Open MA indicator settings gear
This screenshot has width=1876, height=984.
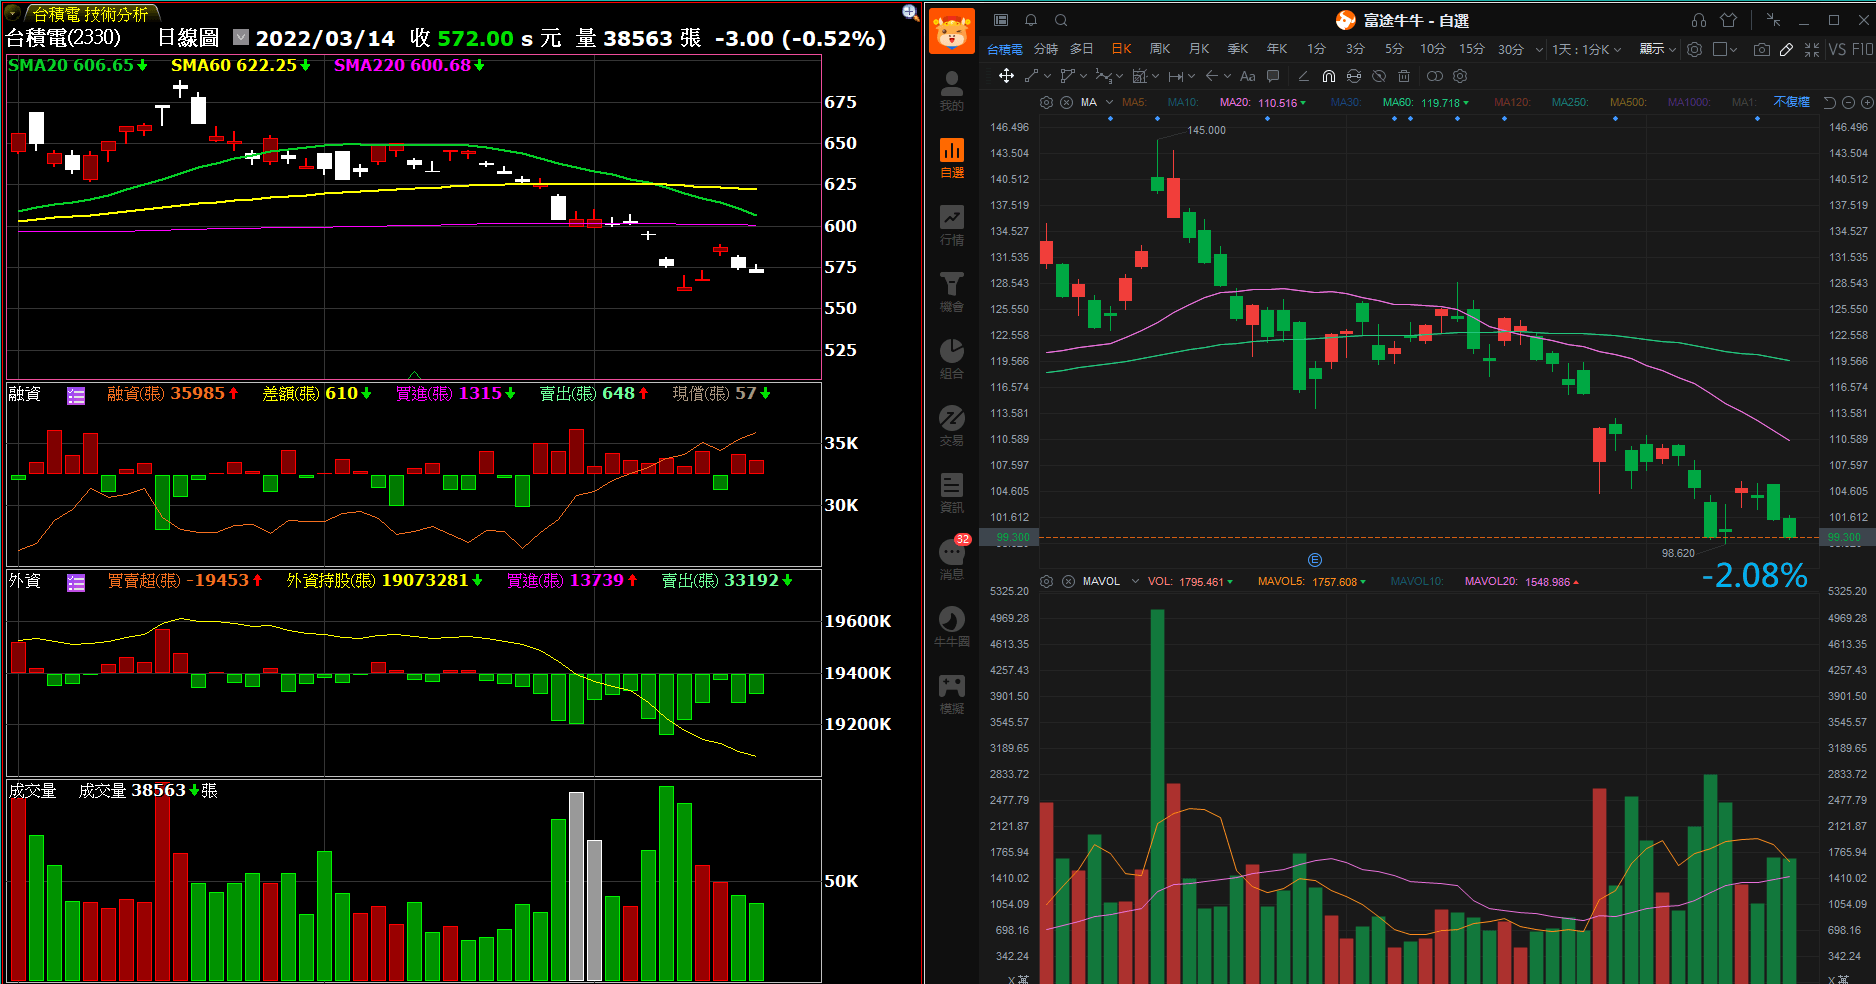[x=1046, y=102]
